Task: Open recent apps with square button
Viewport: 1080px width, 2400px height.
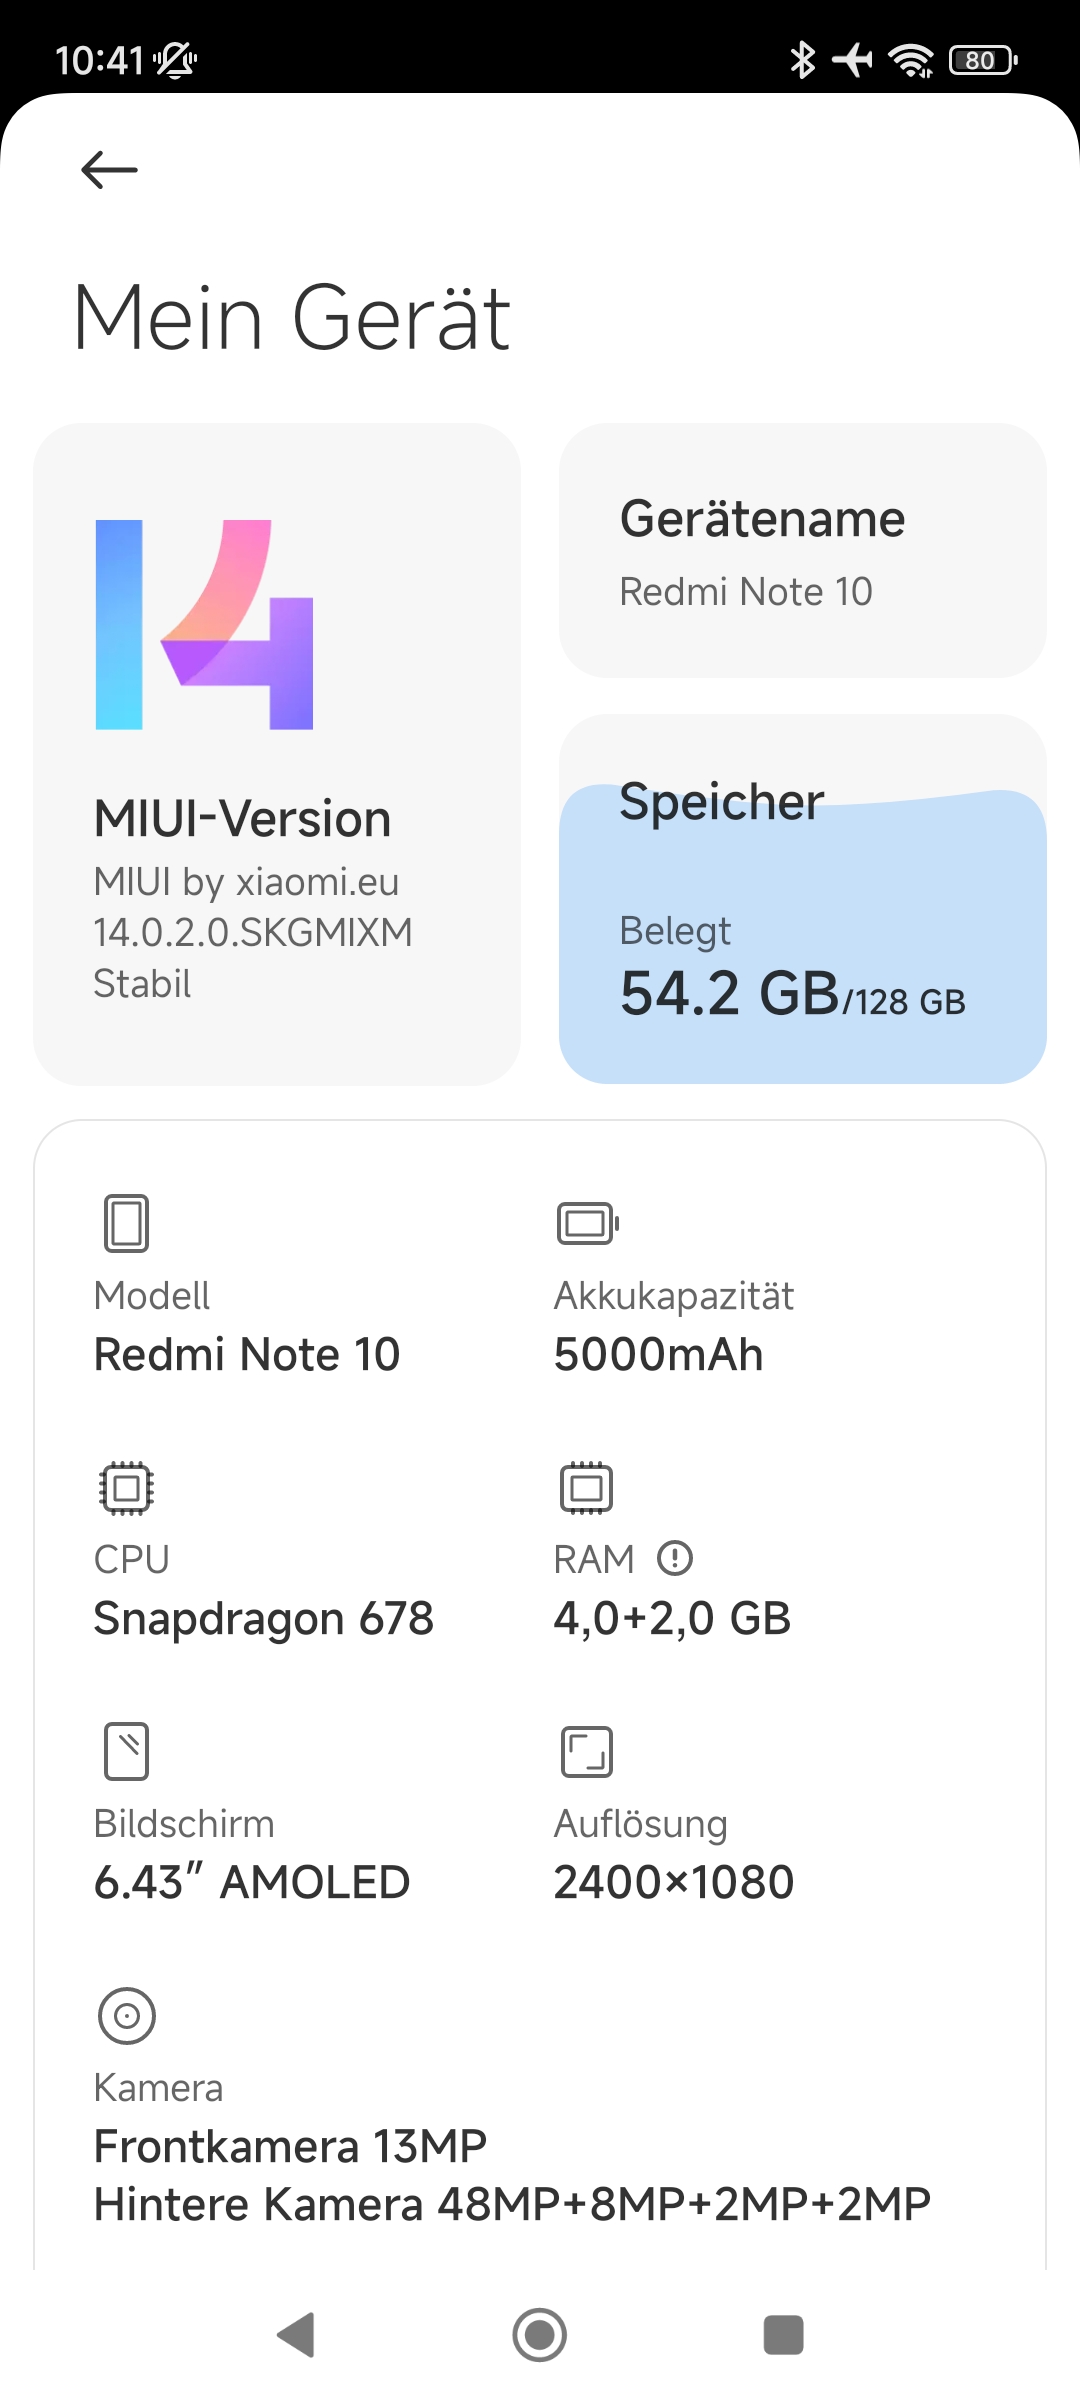Action: point(783,2335)
